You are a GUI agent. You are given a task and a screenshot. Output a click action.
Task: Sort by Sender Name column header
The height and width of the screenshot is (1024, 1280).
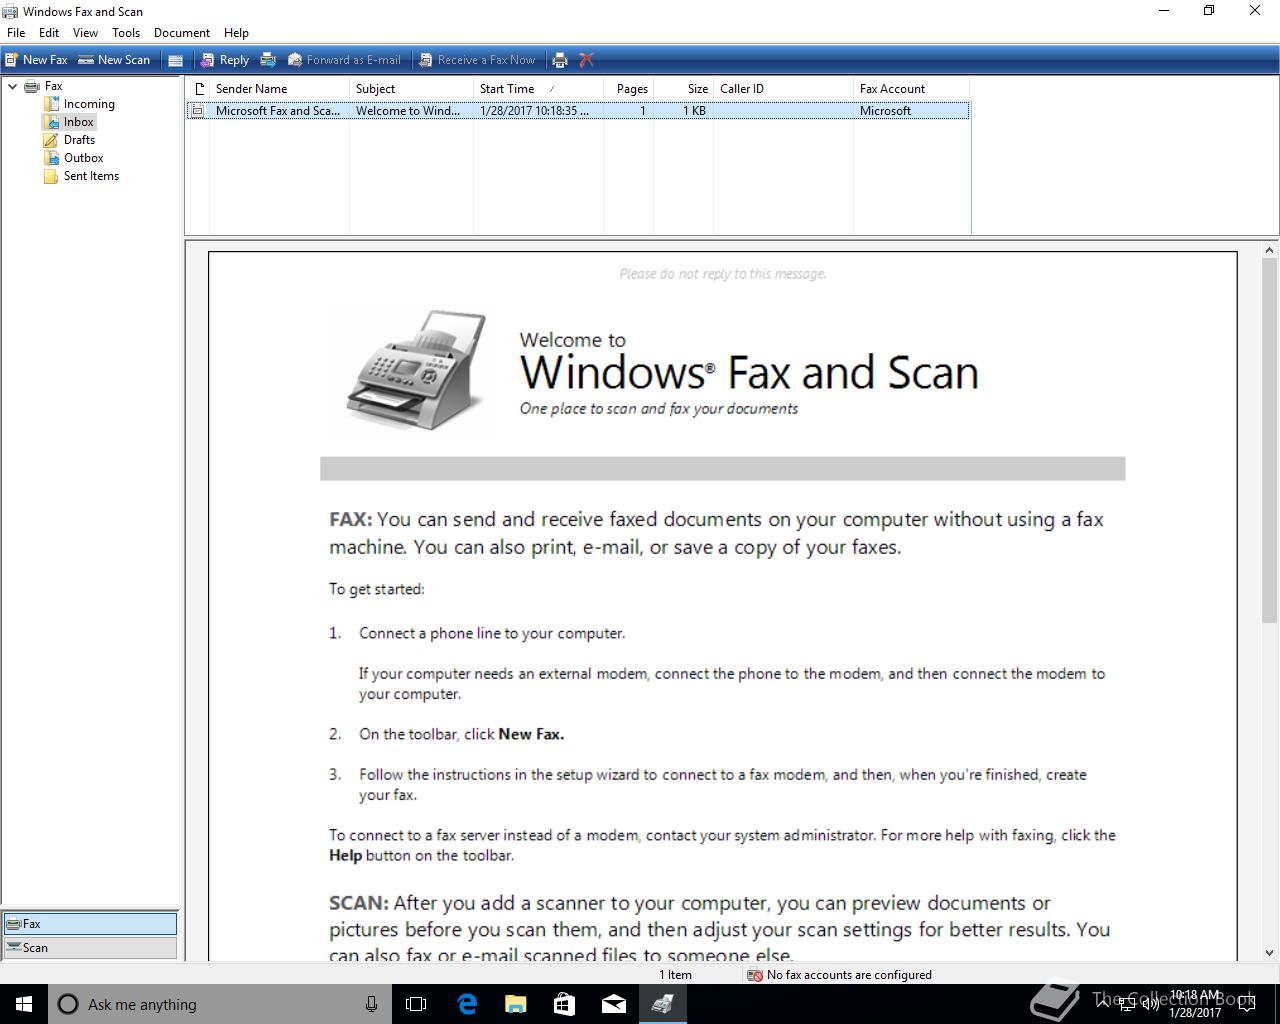click(x=279, y=89)
